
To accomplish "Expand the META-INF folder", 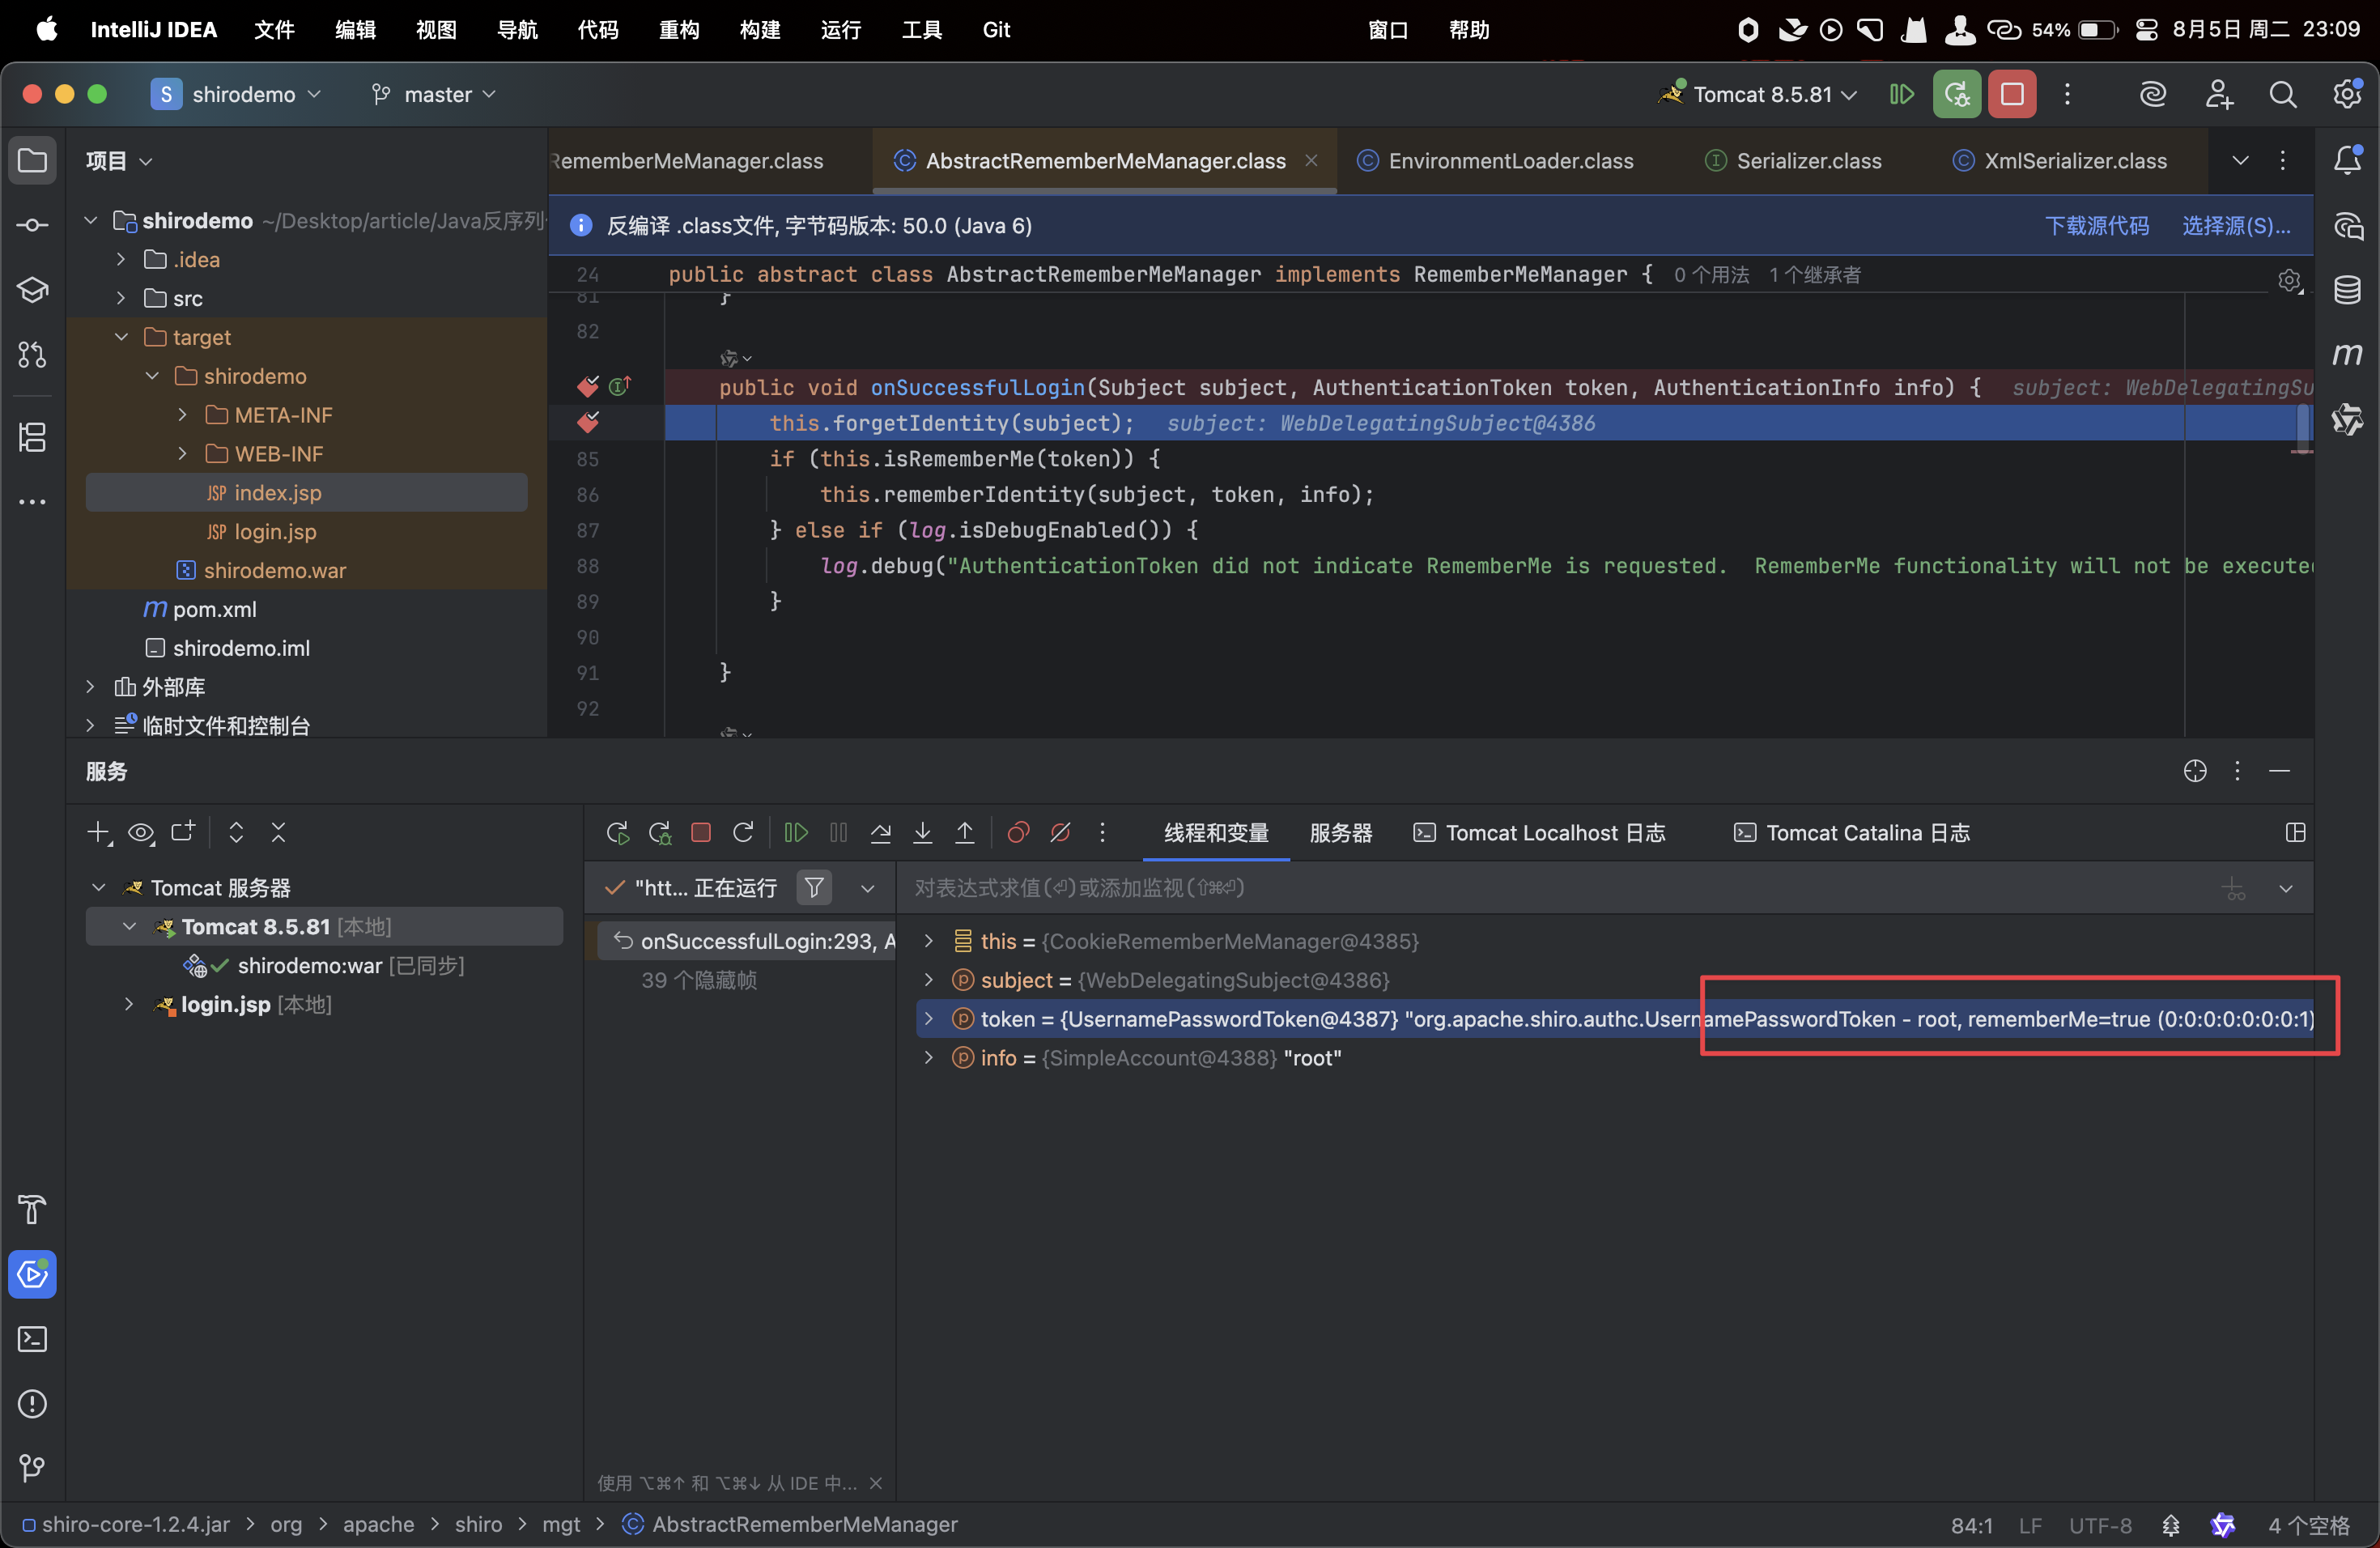I will (x=182, y=414).
